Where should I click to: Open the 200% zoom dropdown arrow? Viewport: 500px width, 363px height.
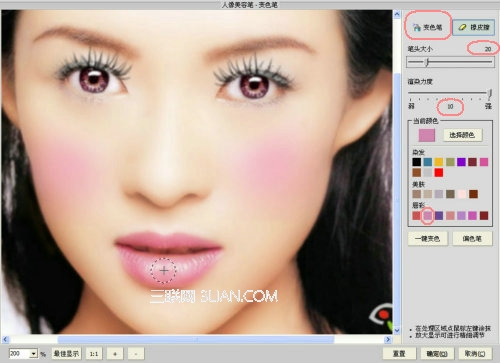pyautogui.click(x=33, y=354)
